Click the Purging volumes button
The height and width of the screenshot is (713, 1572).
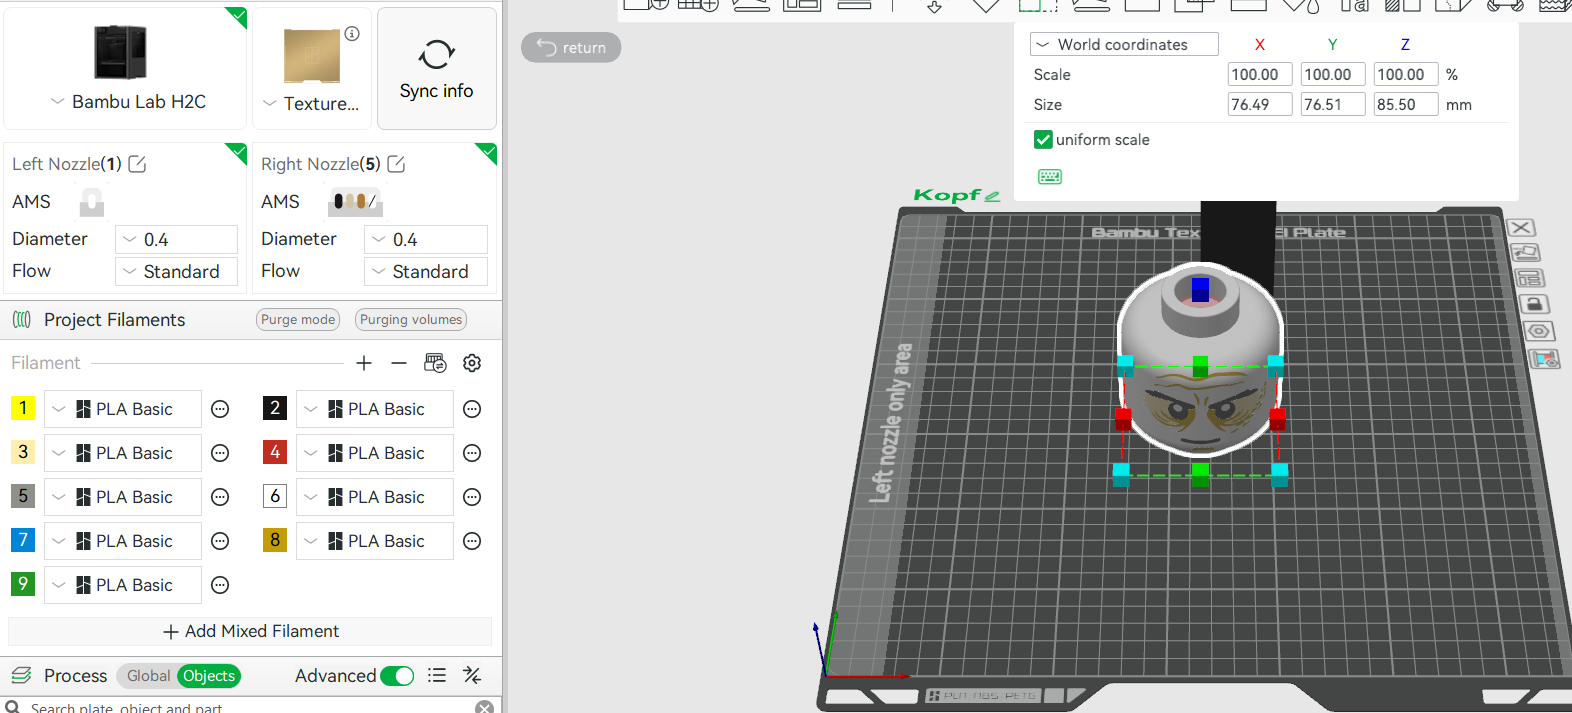click(411, 320)
